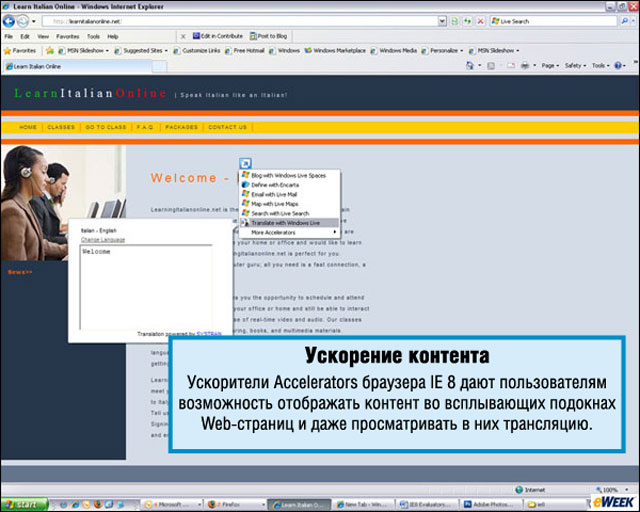Click the red Stop loading icon

pos(481,21)
